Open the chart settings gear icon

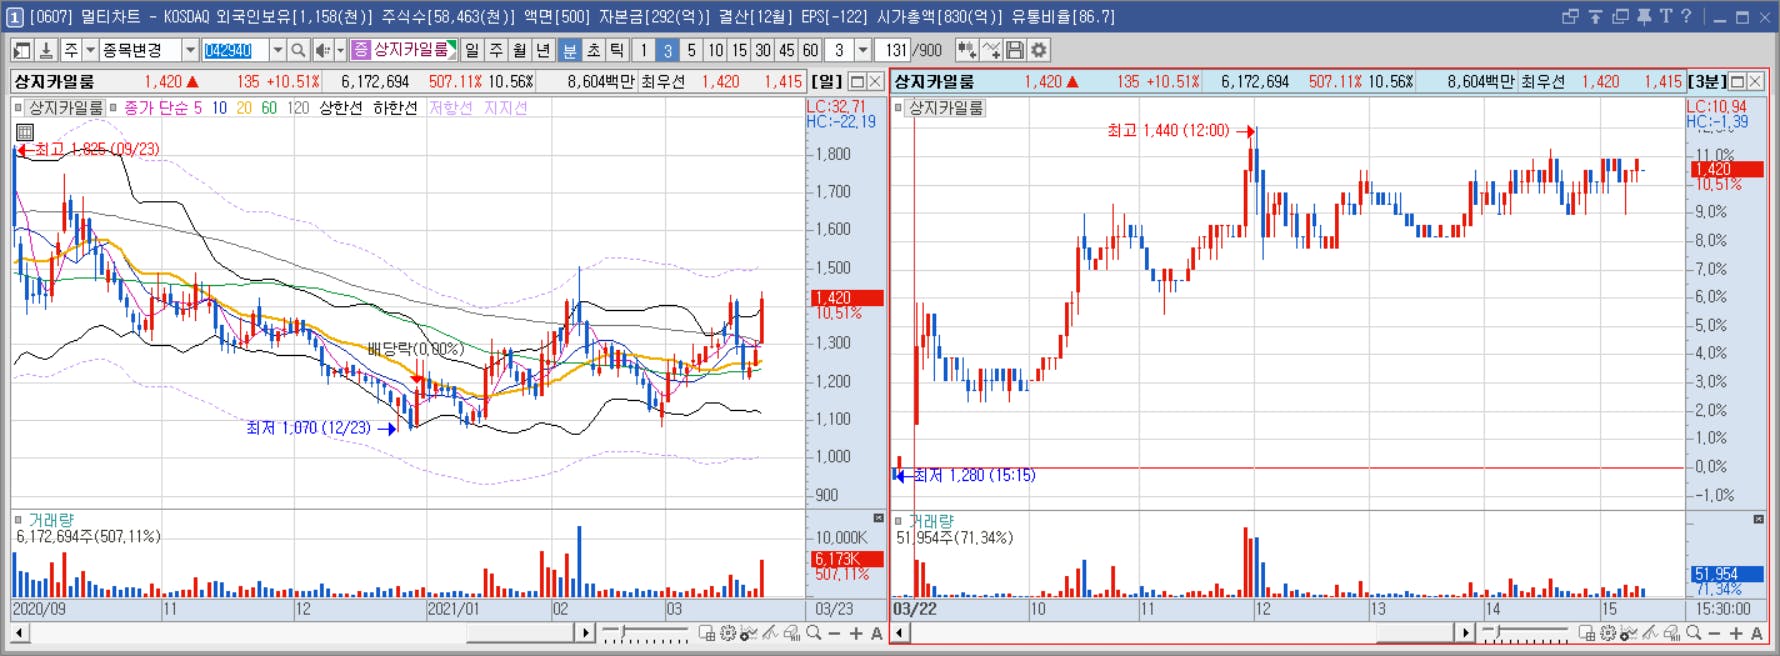1039,50
